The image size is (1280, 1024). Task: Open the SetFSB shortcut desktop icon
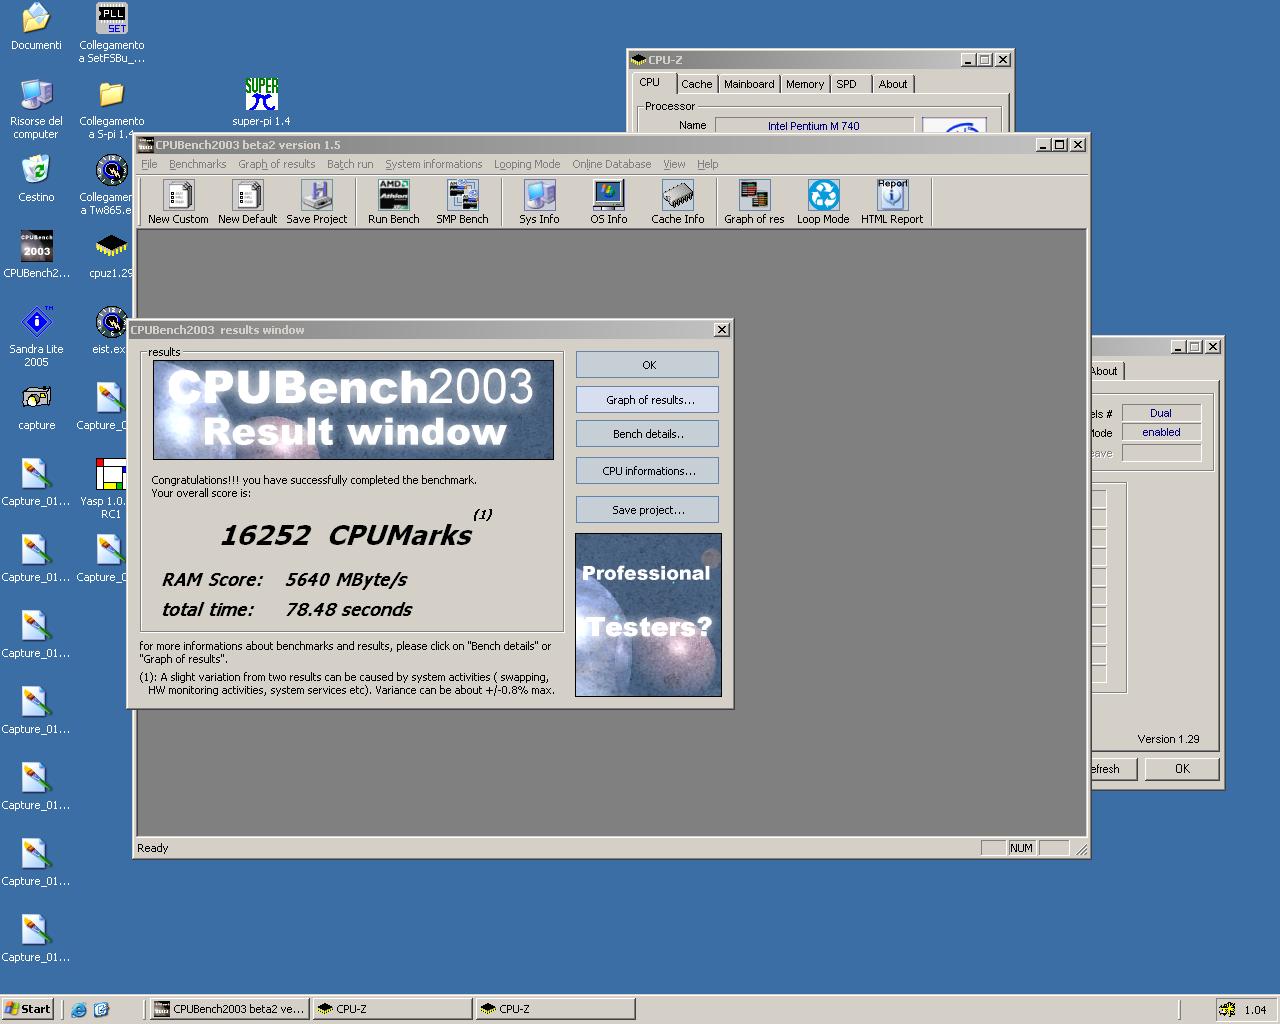[111, 34]
